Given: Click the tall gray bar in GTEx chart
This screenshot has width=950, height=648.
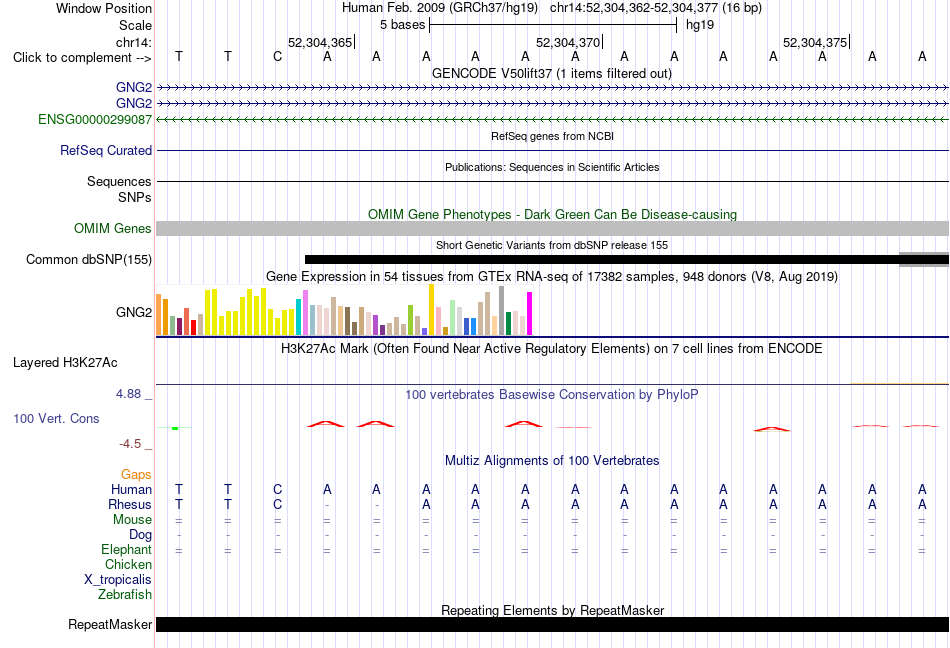Looking at the screenshot, I should (502, 311).
